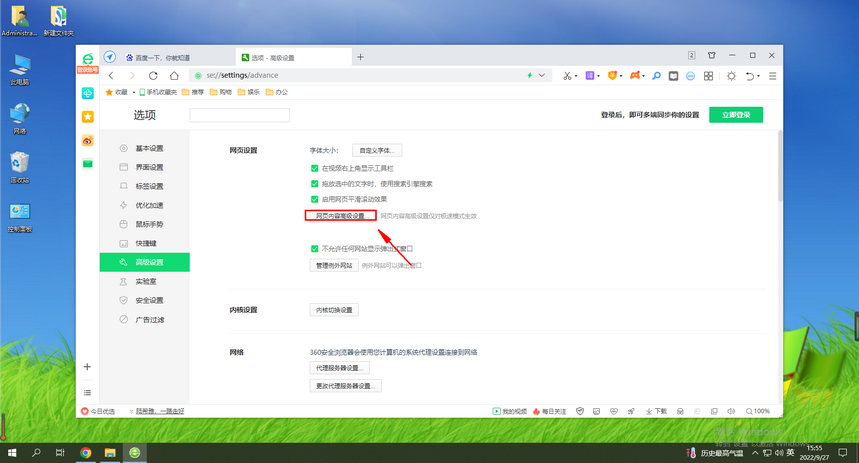Click the settings page vertical scrollbar
Screen dimensions: 859x463
(x=780, y=165)
